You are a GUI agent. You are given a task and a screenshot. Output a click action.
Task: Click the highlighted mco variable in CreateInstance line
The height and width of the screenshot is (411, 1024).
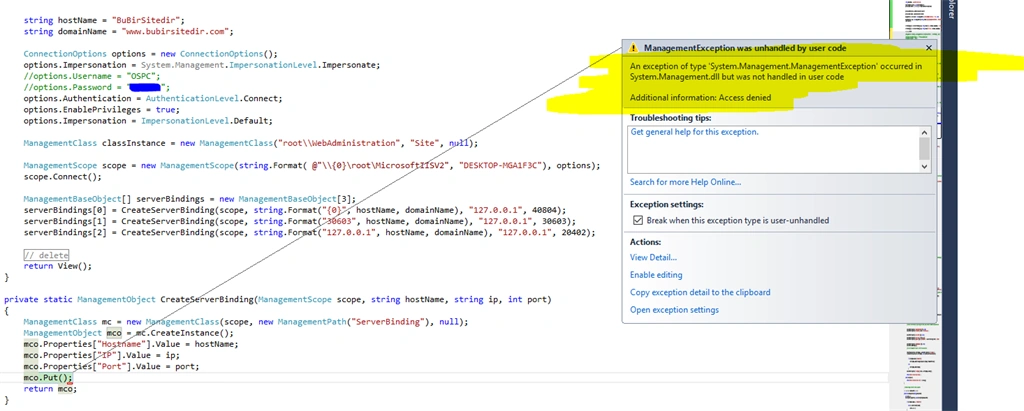tap(114, 333)
